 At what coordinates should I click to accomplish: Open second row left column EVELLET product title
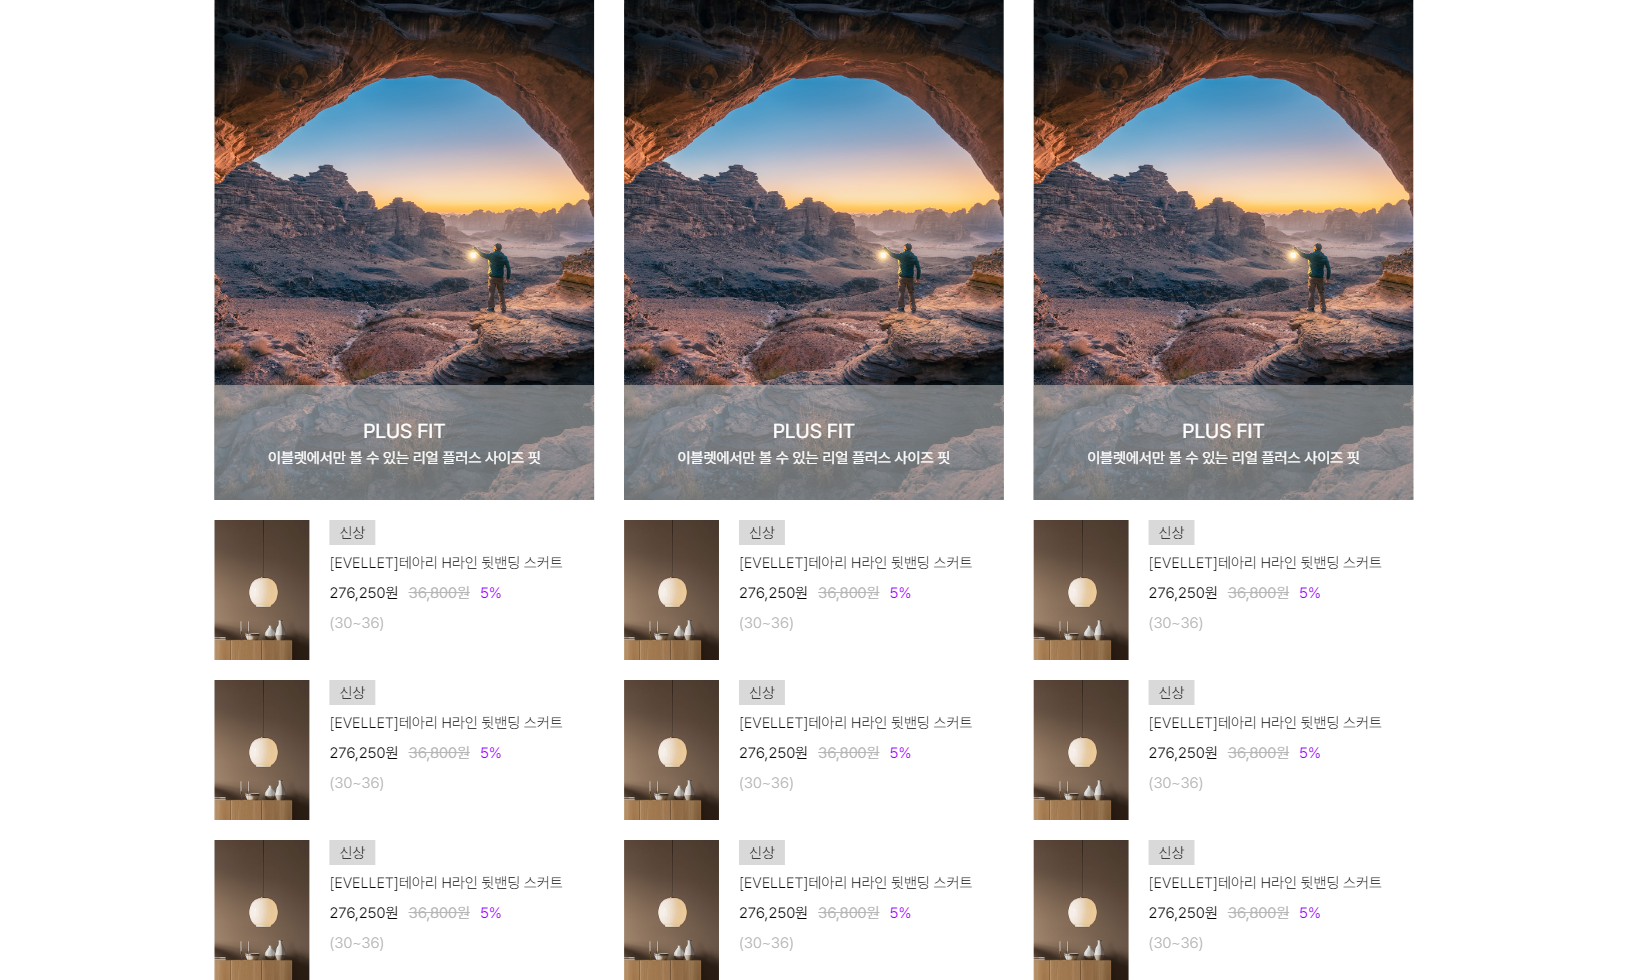pyautogui.click(x=446, y=723)
